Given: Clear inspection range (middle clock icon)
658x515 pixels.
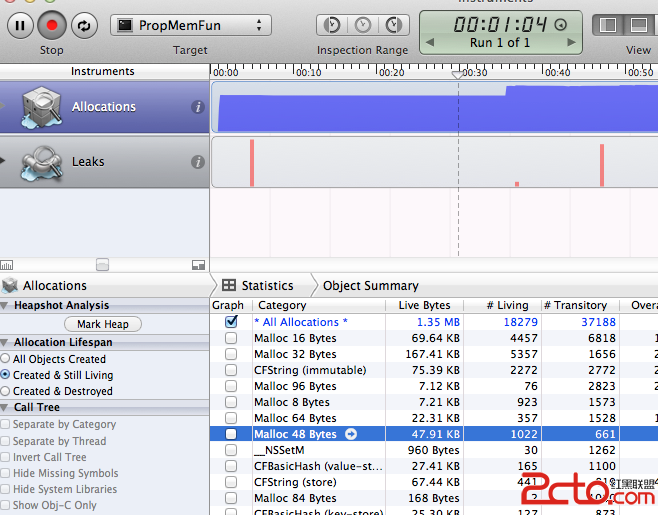Looking at the screenshot, I should tap(363, 26).
